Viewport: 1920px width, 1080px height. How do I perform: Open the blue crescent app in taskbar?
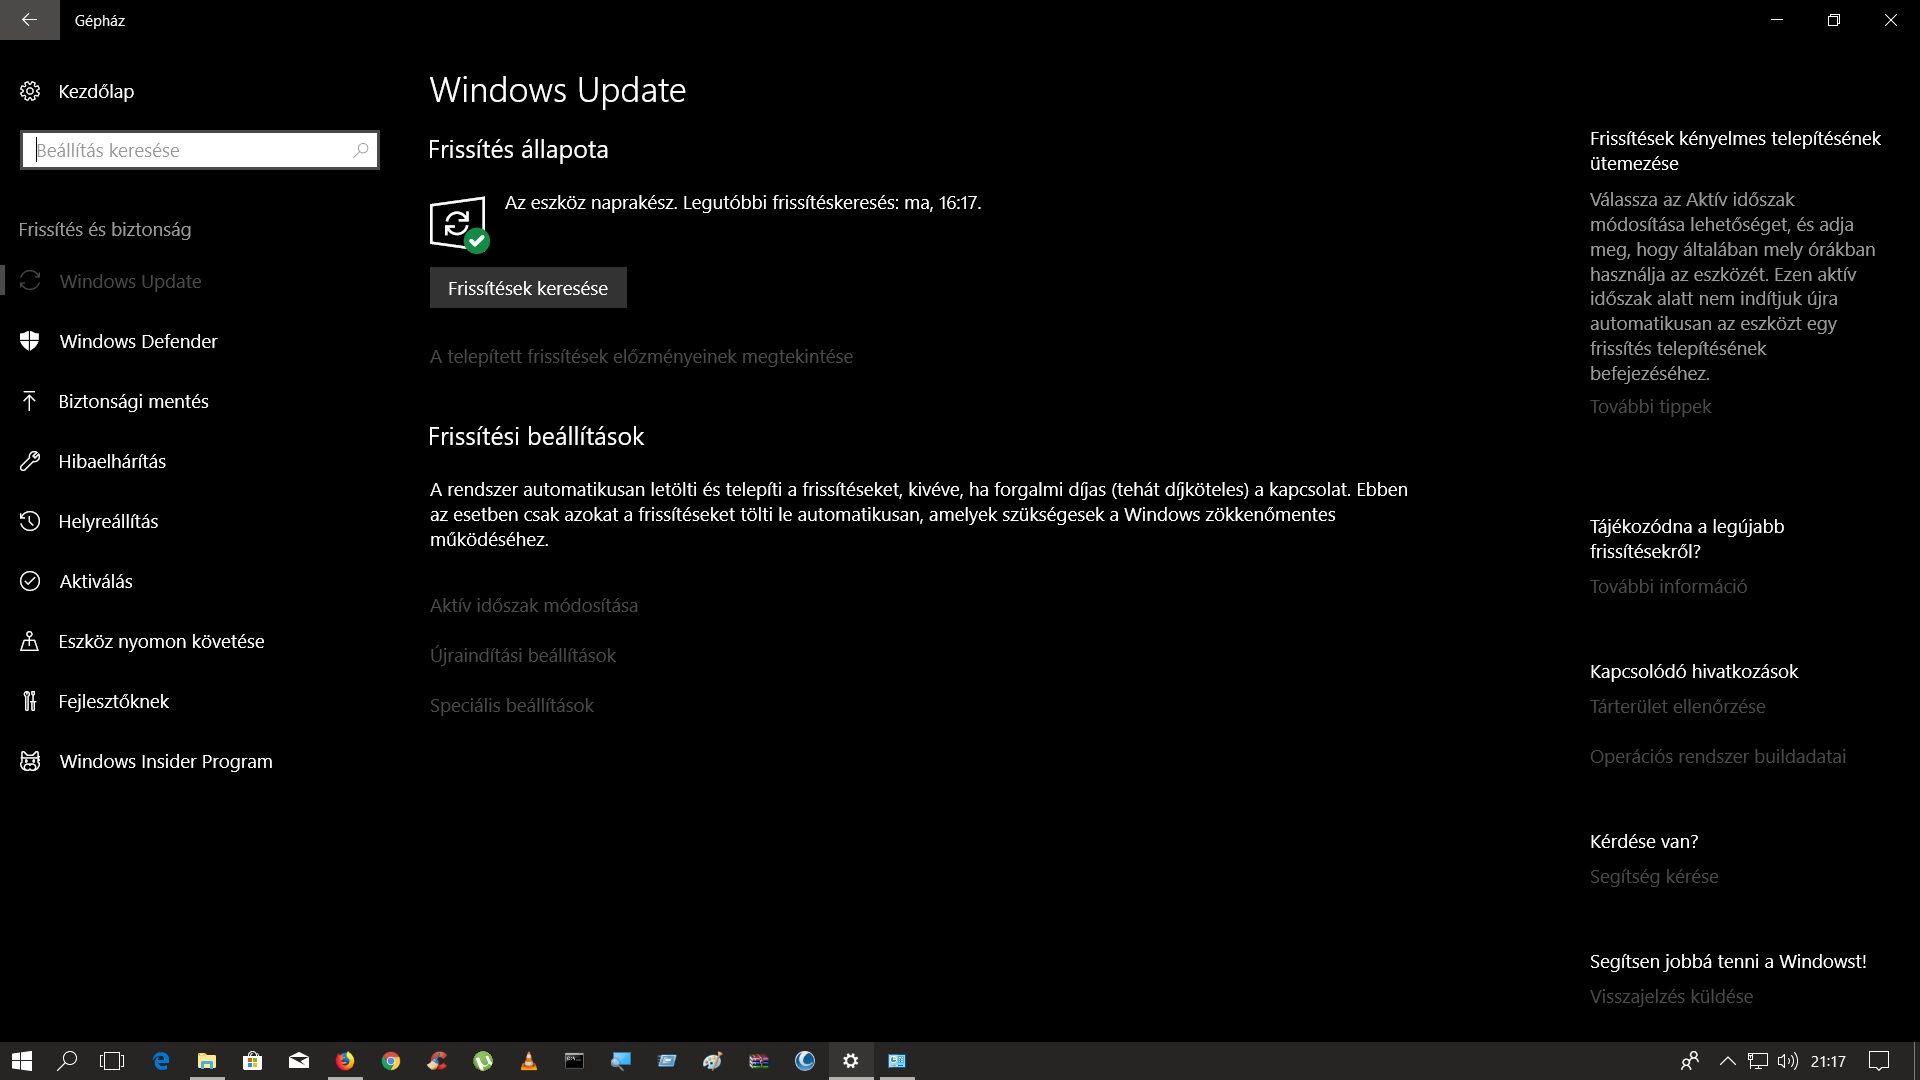click(805, 1061)
